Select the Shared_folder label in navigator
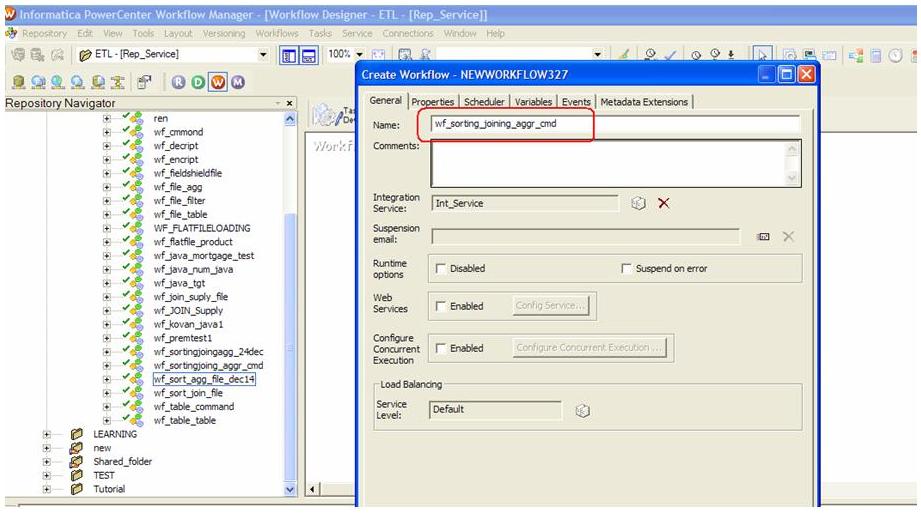The width and height of the screenshot is (921, 516). coord(122,462)
